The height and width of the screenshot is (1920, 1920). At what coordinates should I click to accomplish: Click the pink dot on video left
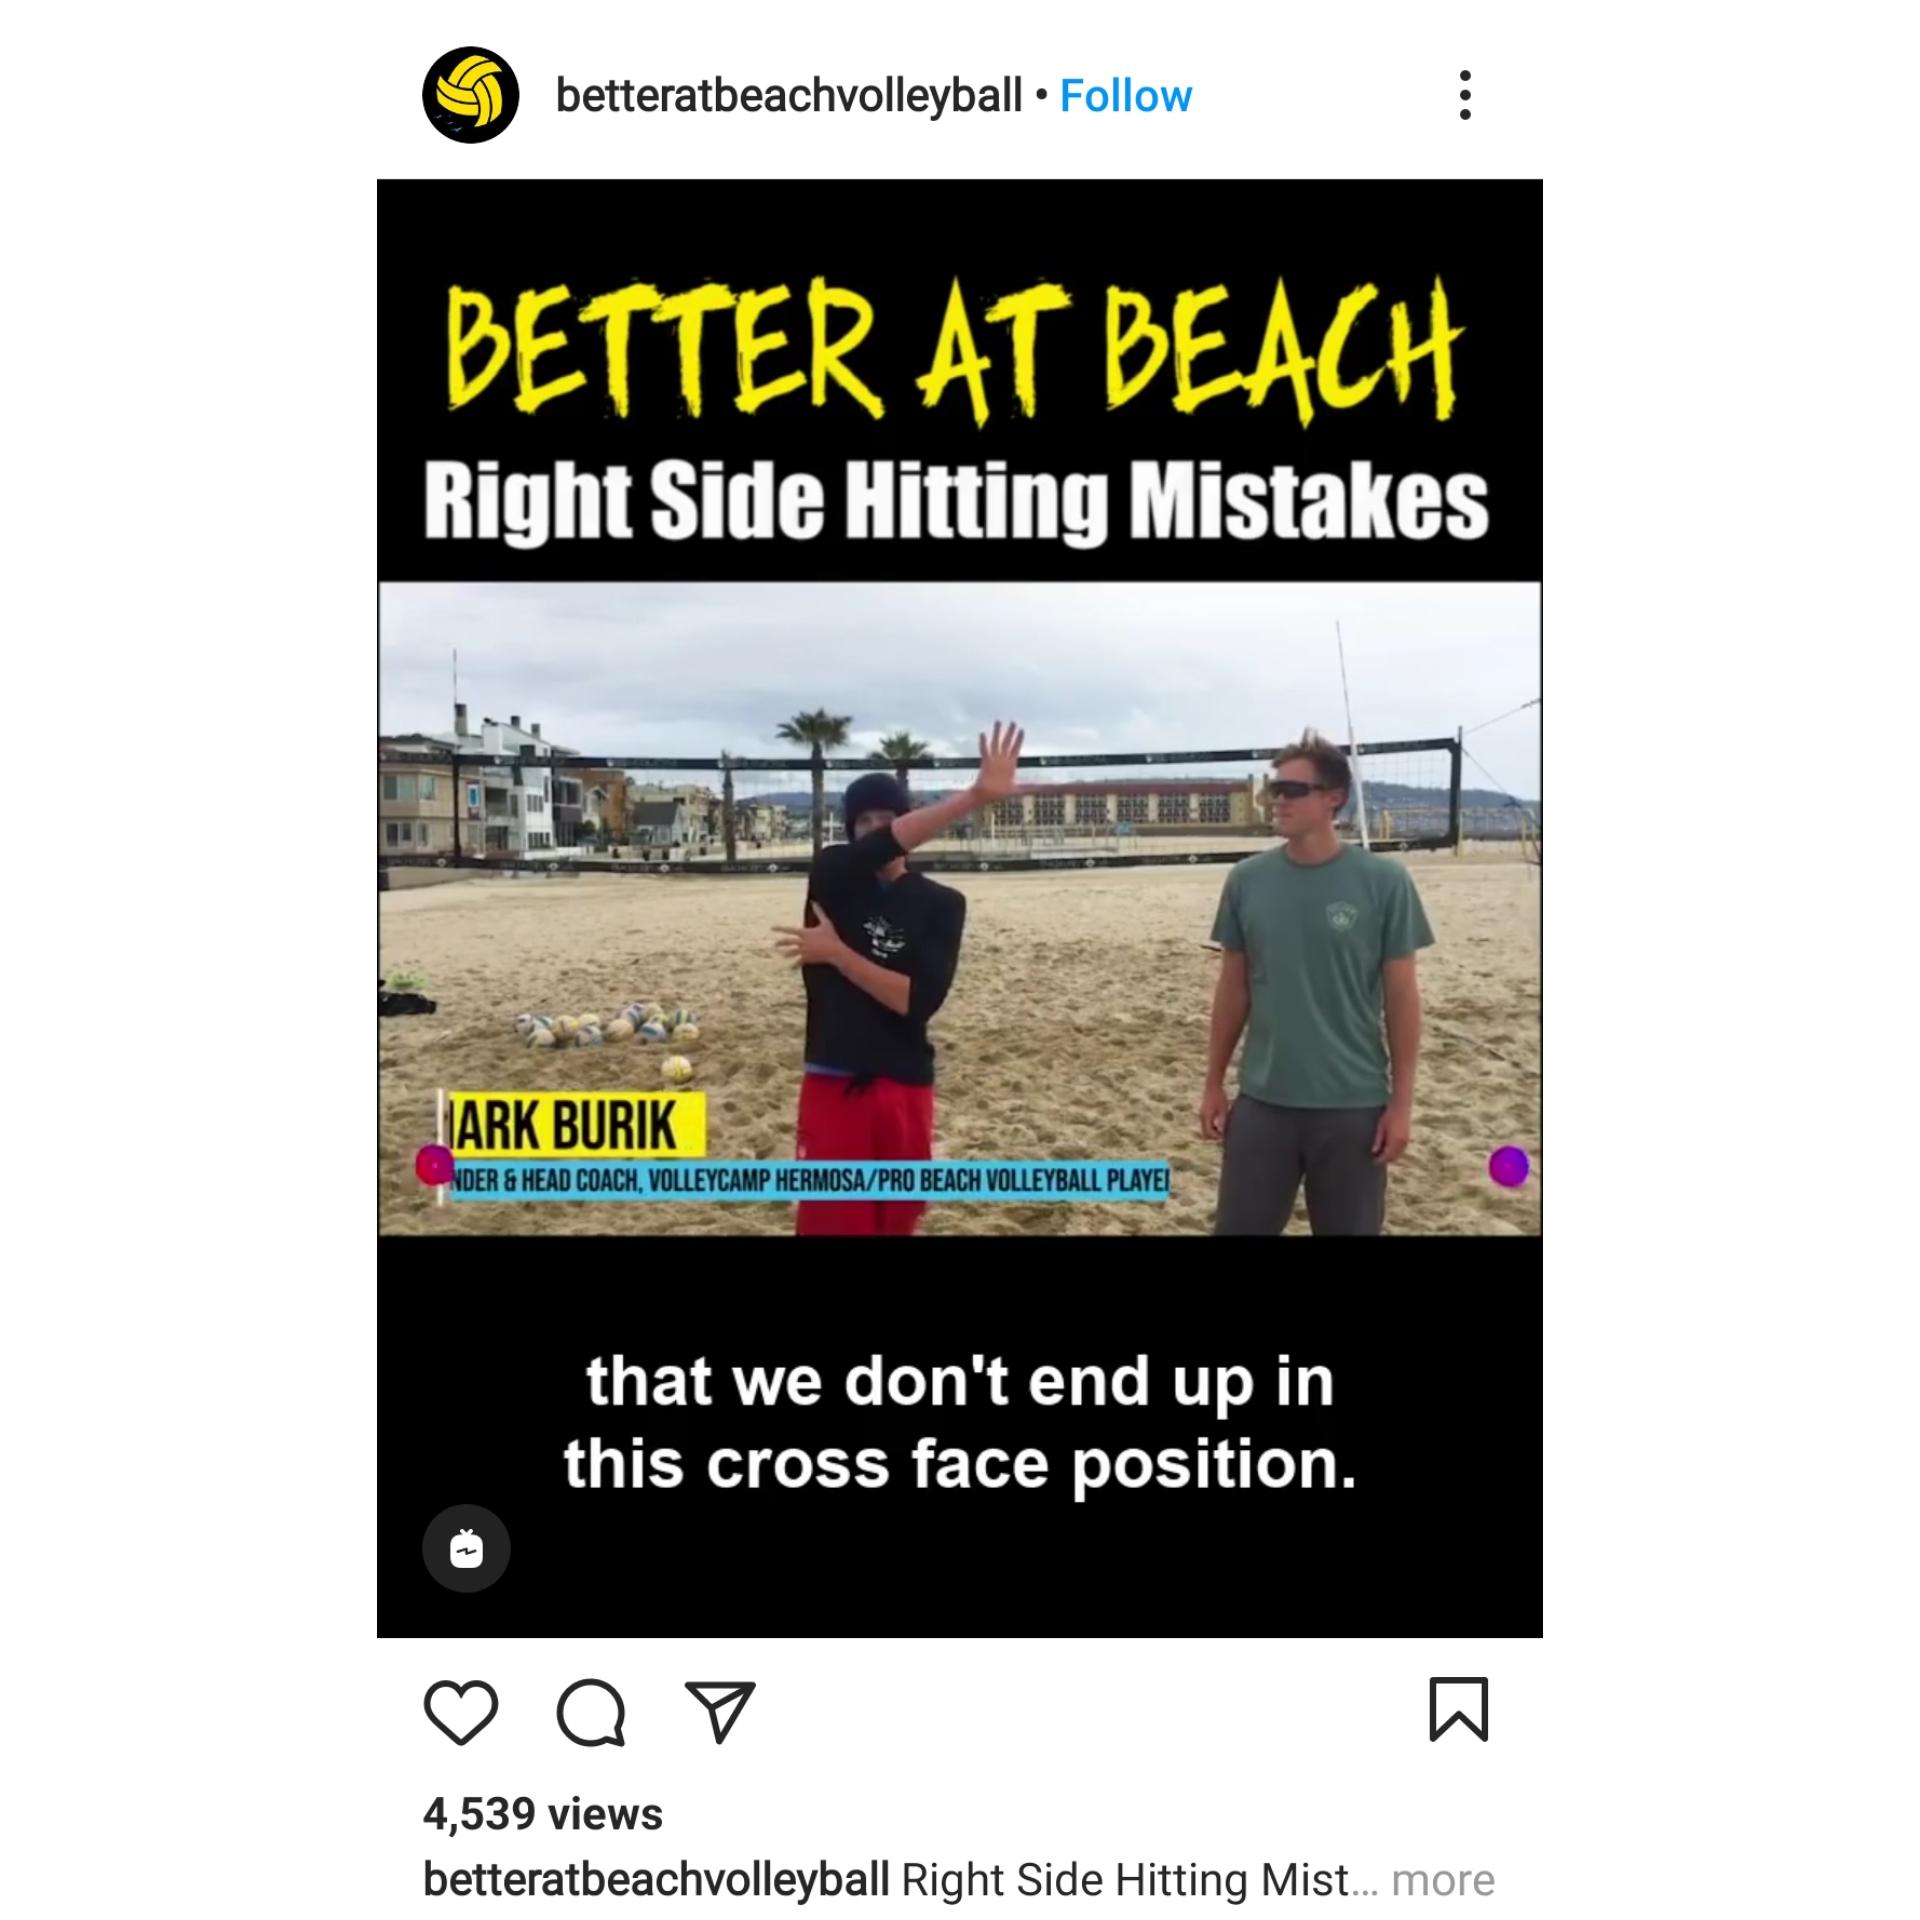434,1164
